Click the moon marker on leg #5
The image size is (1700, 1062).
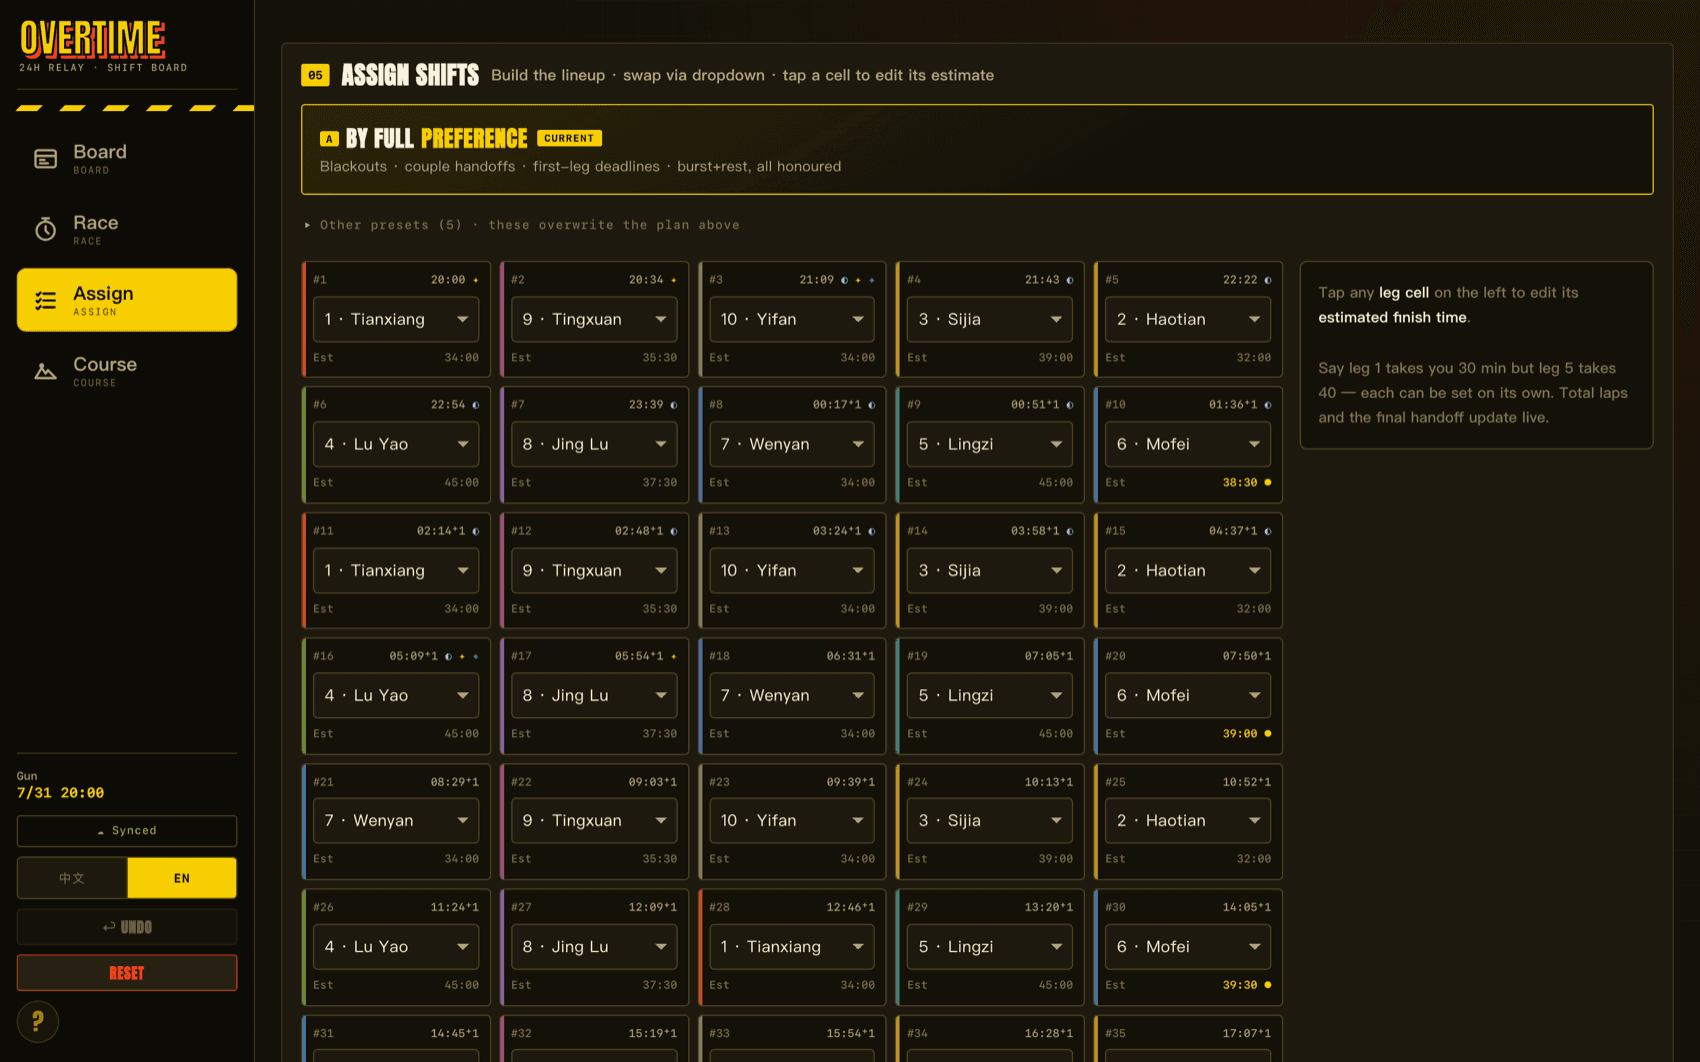click(1267, 280)
